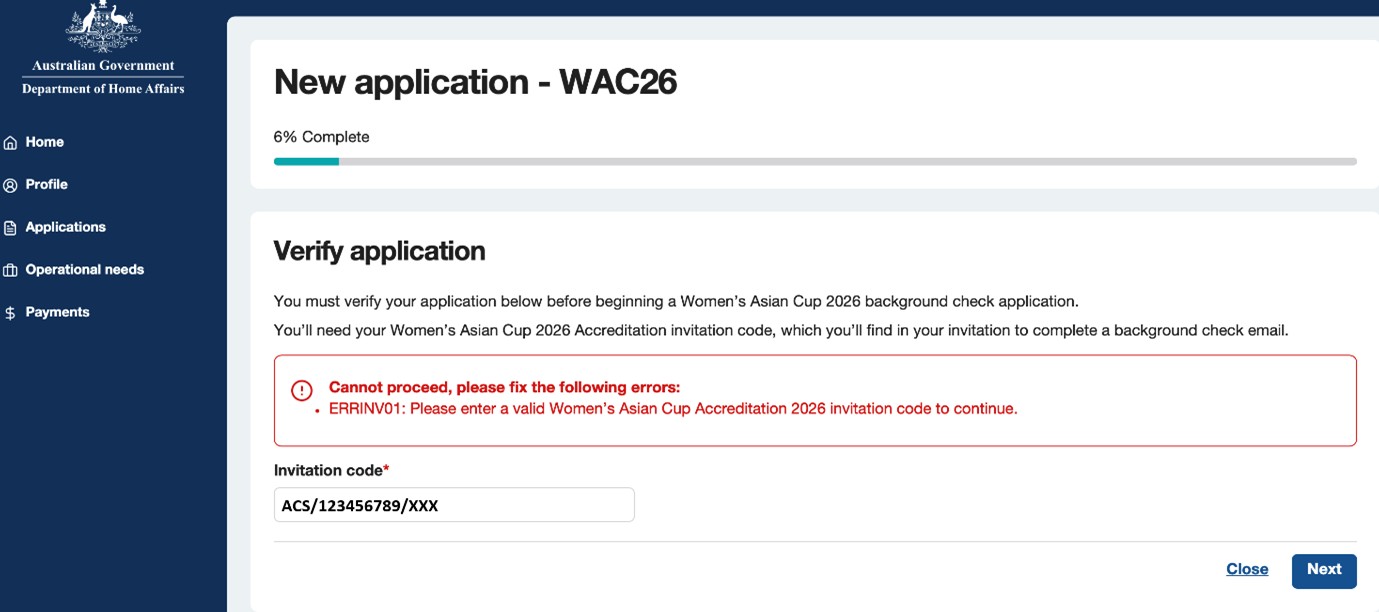The width and height of the screenshot is (1379, 612).
Task: Click the Payments dollar sign icon
Action: [10, 313]
